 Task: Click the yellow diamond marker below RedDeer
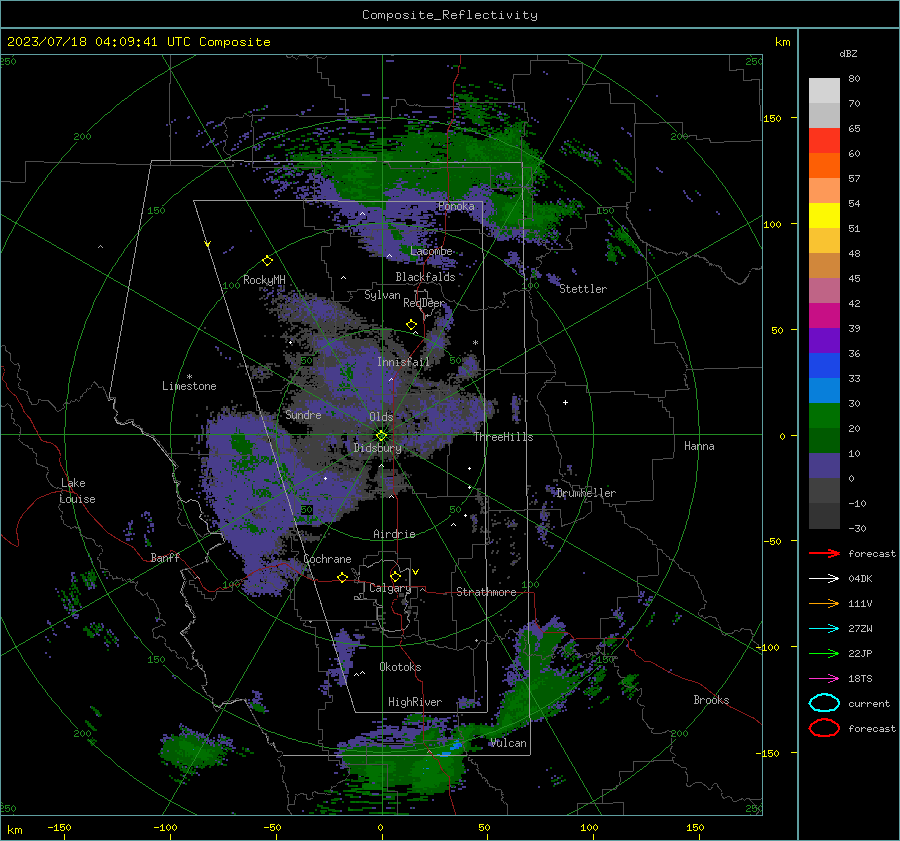click(411, 325)
